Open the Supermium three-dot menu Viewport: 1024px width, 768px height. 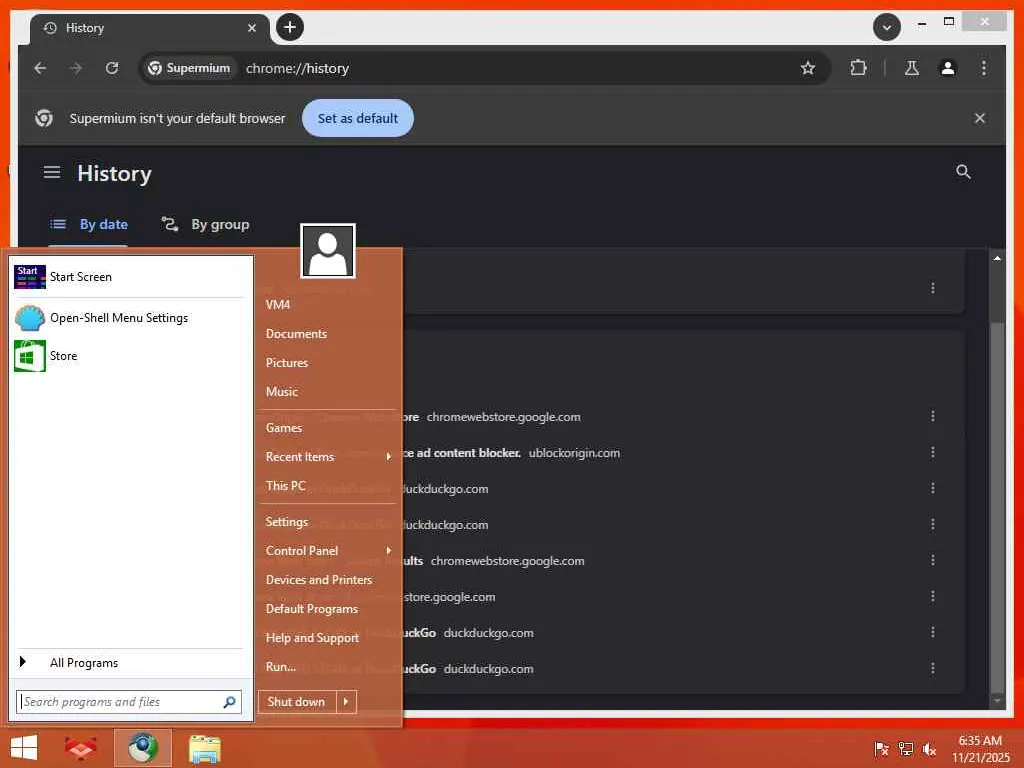click(x=984, y=68)
